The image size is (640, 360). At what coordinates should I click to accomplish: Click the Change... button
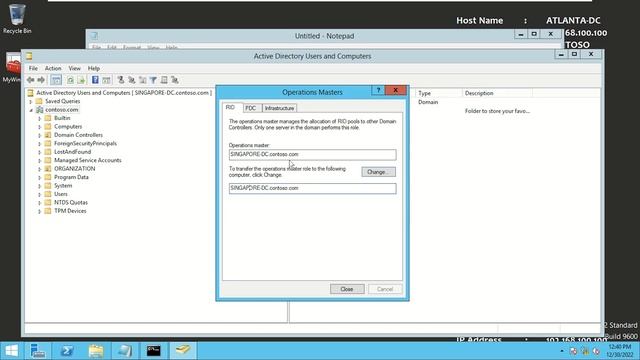378,172
